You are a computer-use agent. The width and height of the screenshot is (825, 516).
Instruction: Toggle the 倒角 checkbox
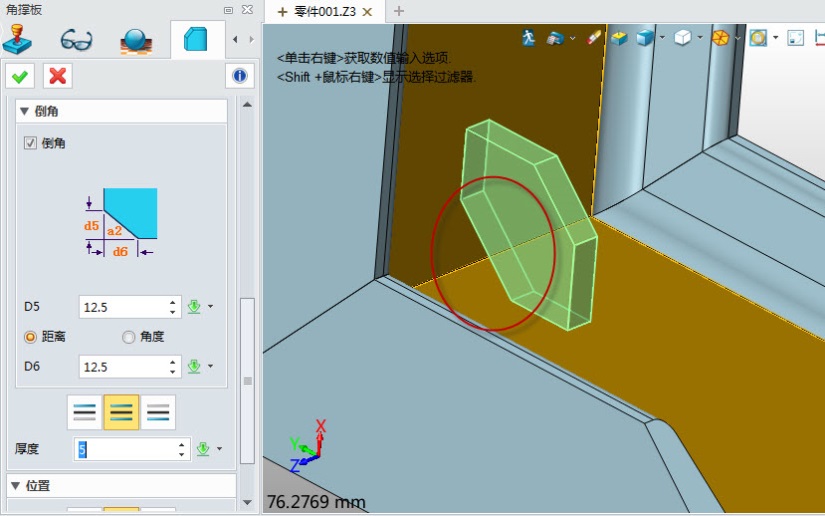(x=30, y=143)
